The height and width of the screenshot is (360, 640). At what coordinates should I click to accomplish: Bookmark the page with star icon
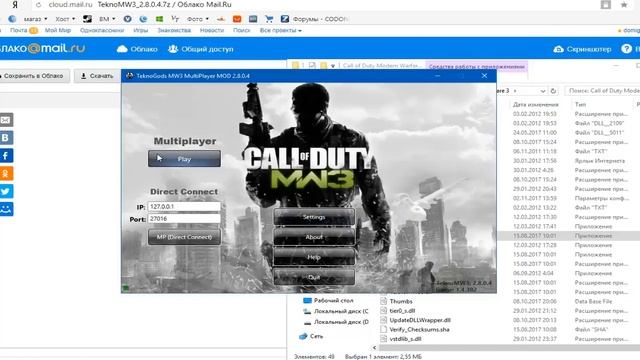pyautogui.click(x=624, y=5)
